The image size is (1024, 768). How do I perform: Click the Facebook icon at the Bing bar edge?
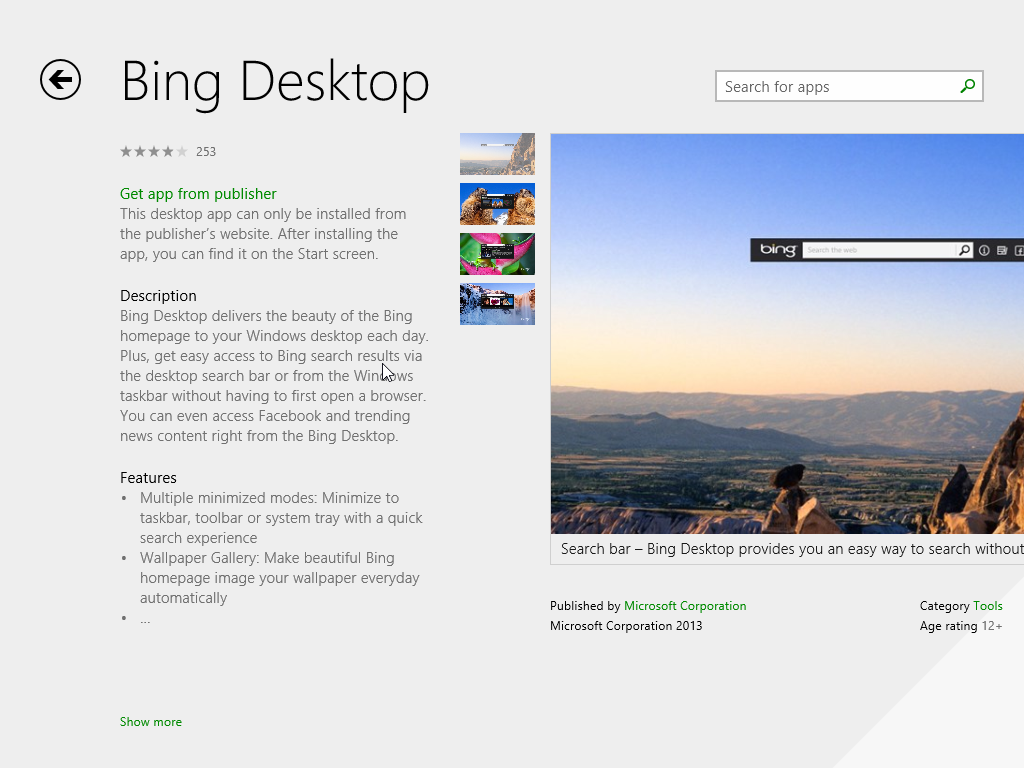click(x=1020, y=250)
